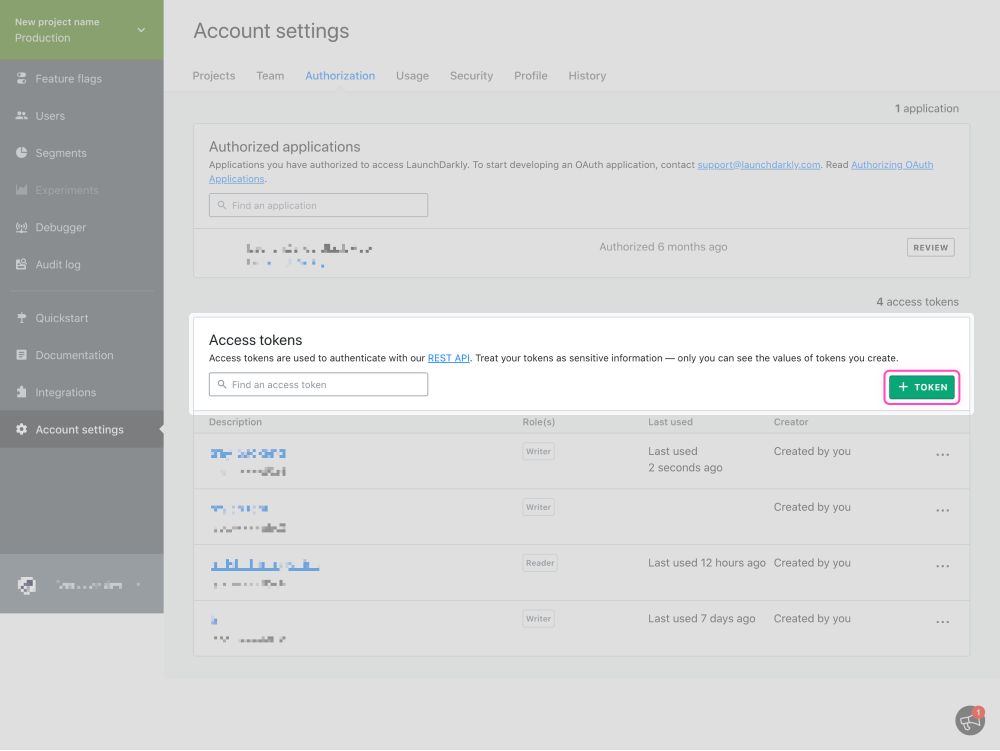This screenshot has height=751, width=1000.
Task: Open the Segments section
Action: (60, 152)
